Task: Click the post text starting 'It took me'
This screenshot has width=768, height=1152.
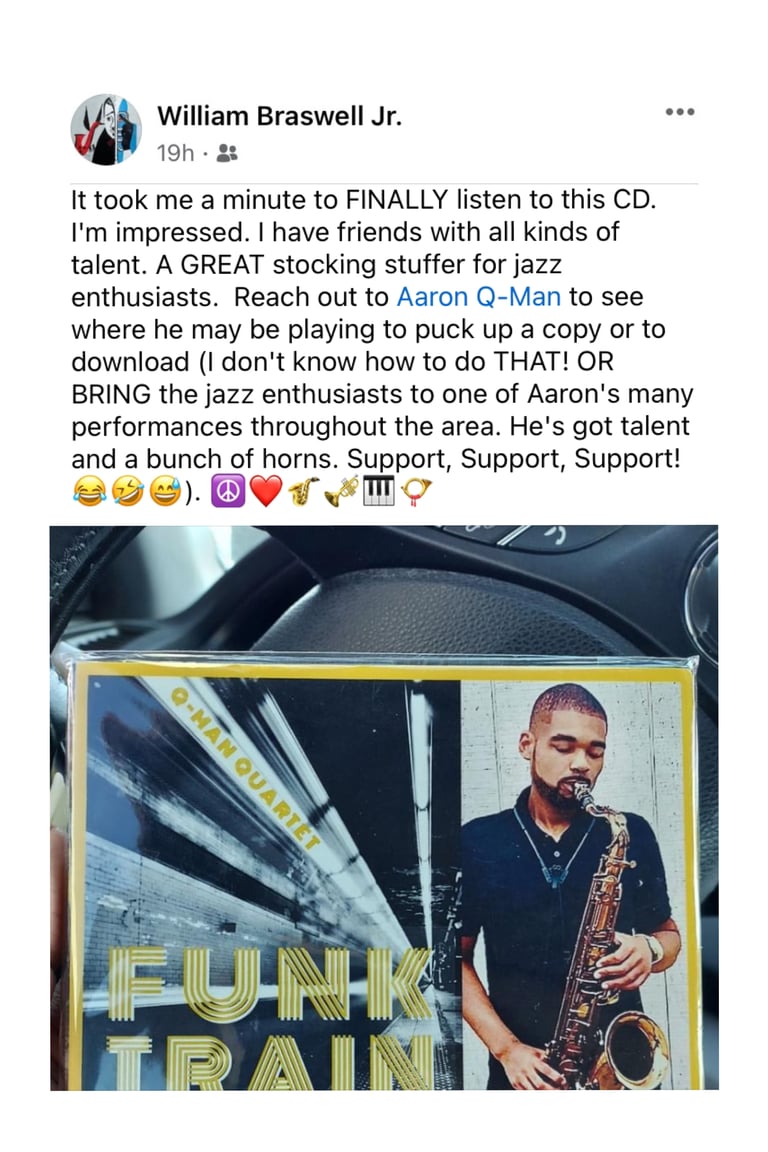Action: [x=382, y=329]
